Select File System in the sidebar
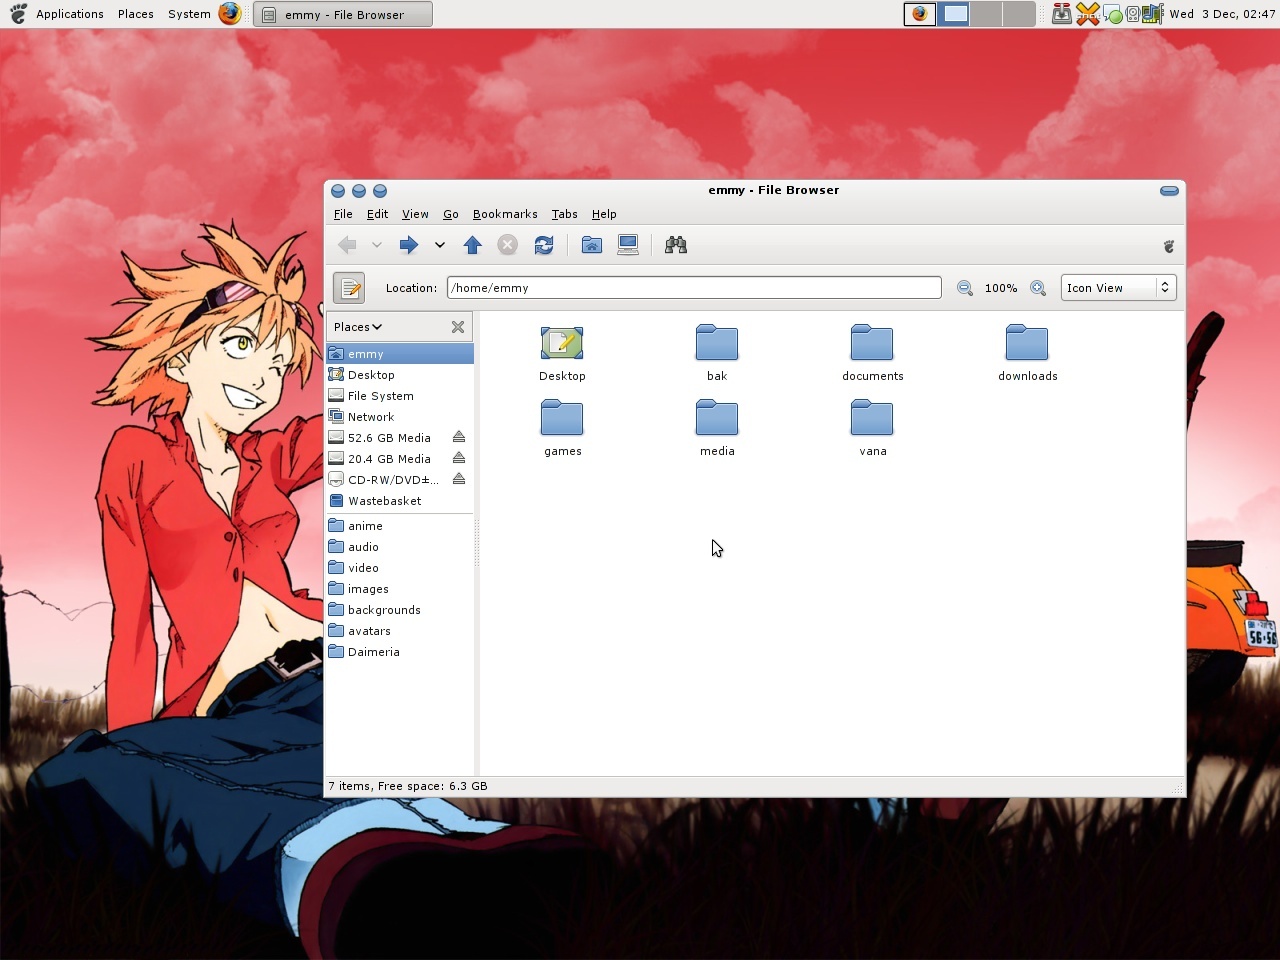The width and height of the screenshot is (1280, 960). click(400, 396)
